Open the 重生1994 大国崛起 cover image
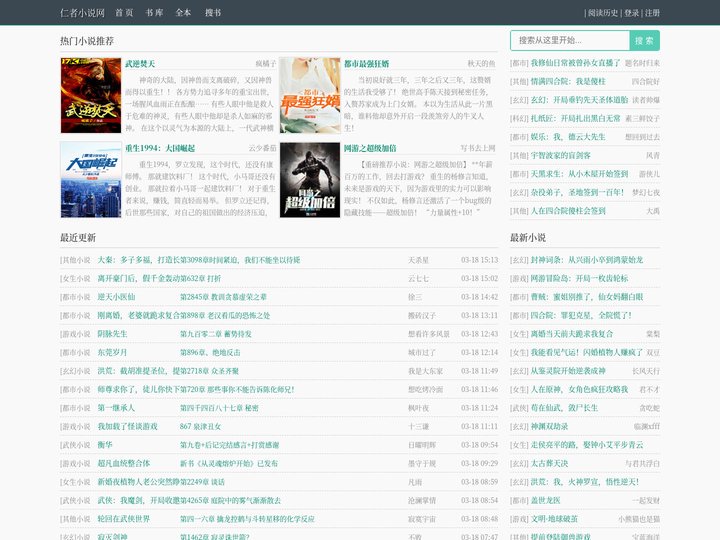The image size is (720, 540). (x=91, y=180)
